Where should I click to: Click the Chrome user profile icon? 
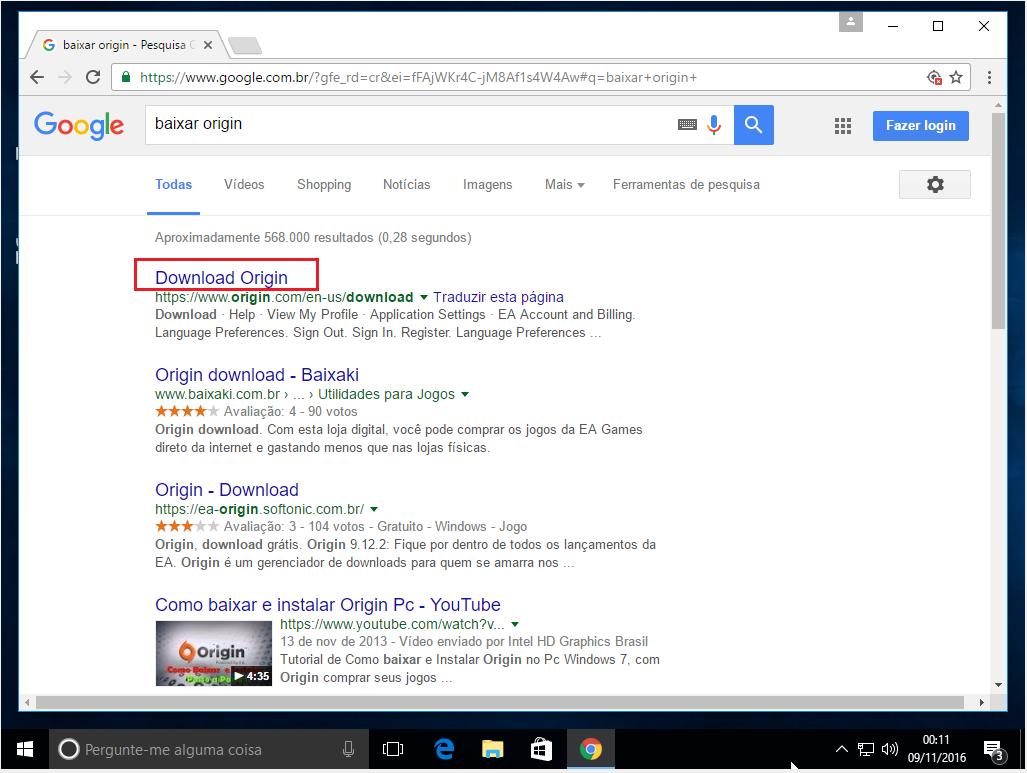coord(850,22)
